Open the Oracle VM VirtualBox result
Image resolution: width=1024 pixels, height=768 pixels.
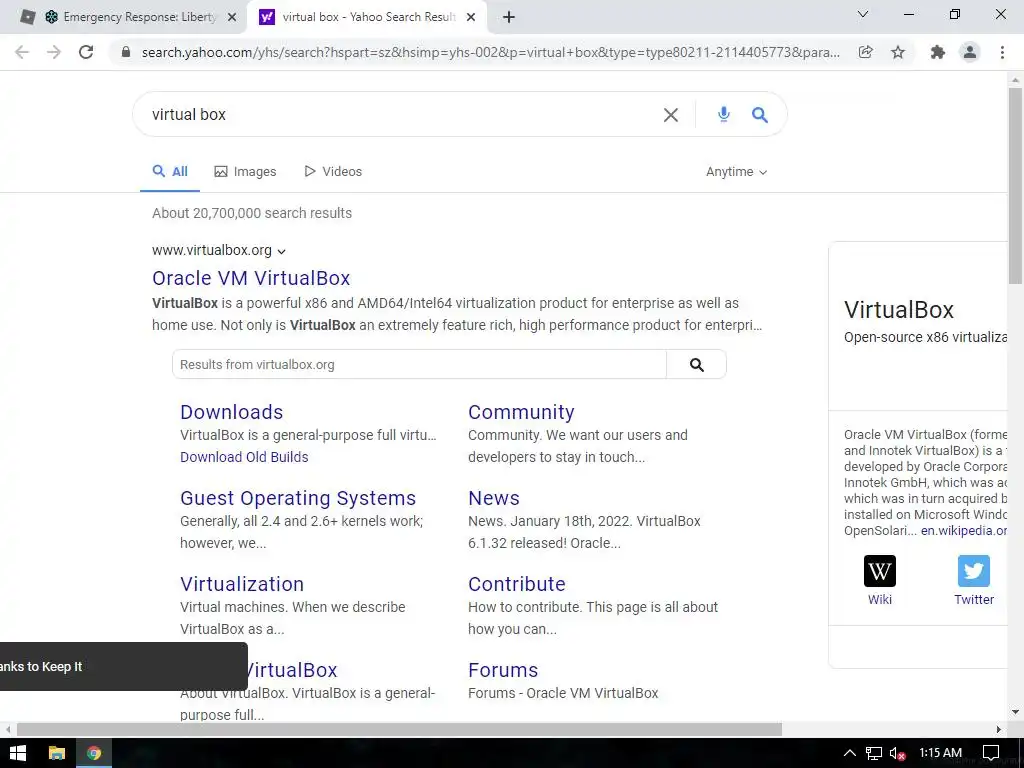tap(251, 278)
